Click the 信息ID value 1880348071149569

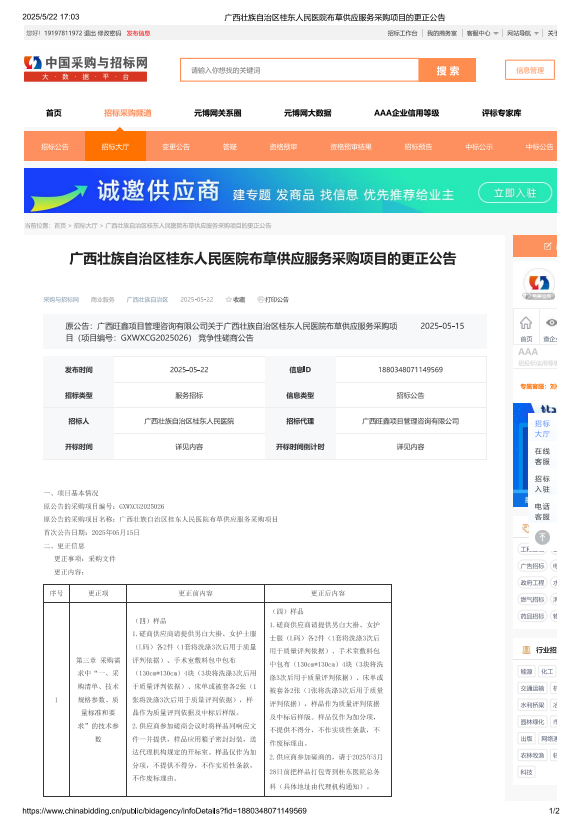(410, 369)
